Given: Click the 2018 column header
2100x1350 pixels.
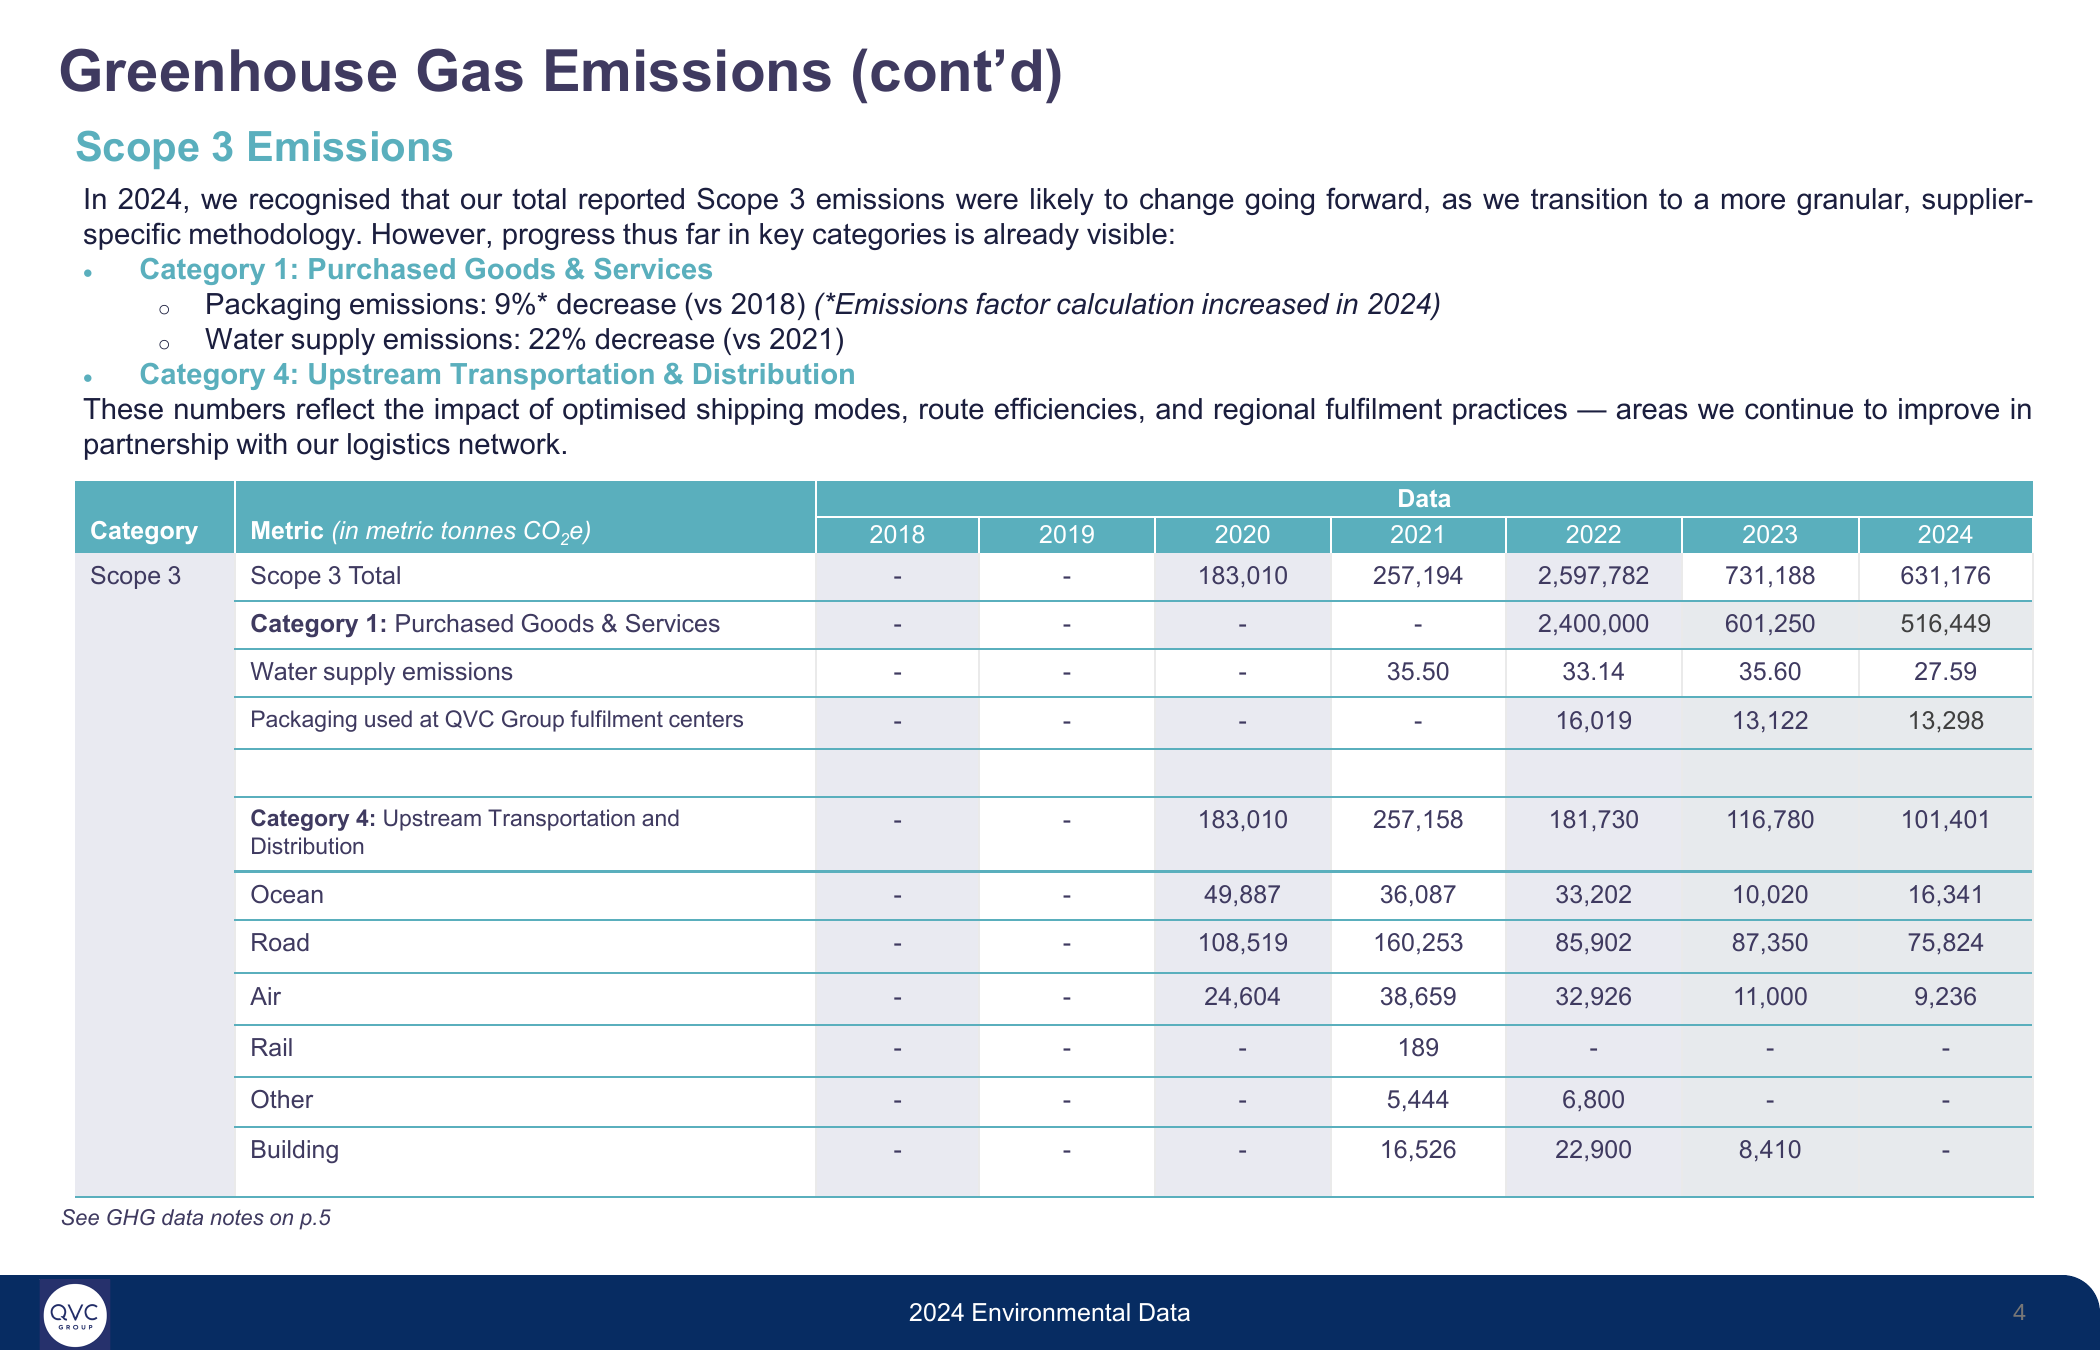Looking at the screenshot, I should point(897,535).
